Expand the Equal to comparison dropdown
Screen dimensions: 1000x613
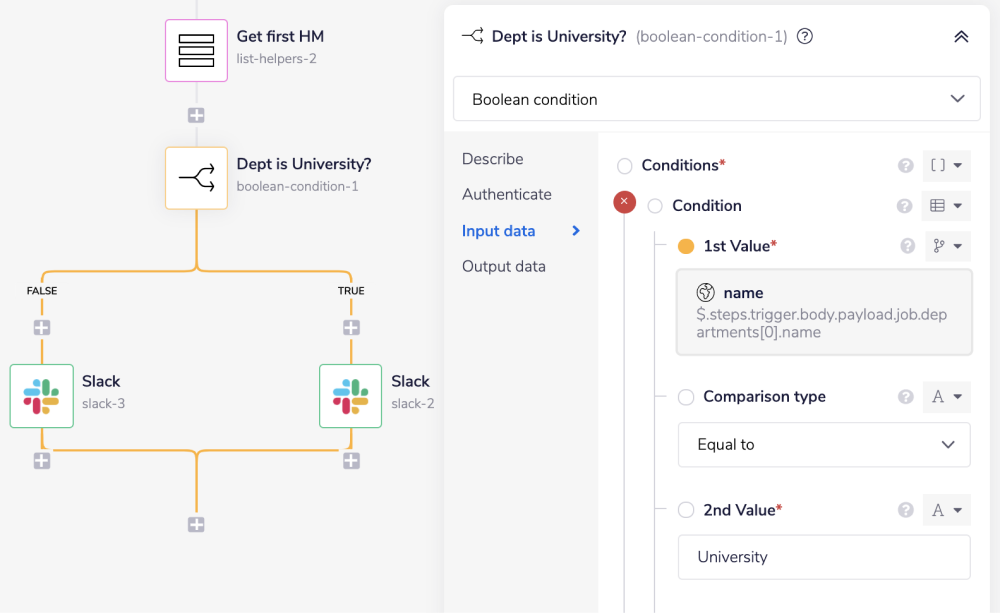click(x=824, y=445)
